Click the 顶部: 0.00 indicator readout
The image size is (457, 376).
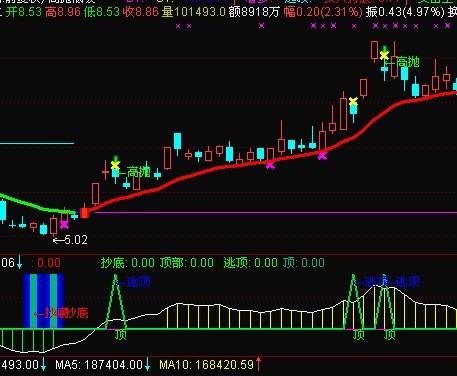click(x=187, y=263)
